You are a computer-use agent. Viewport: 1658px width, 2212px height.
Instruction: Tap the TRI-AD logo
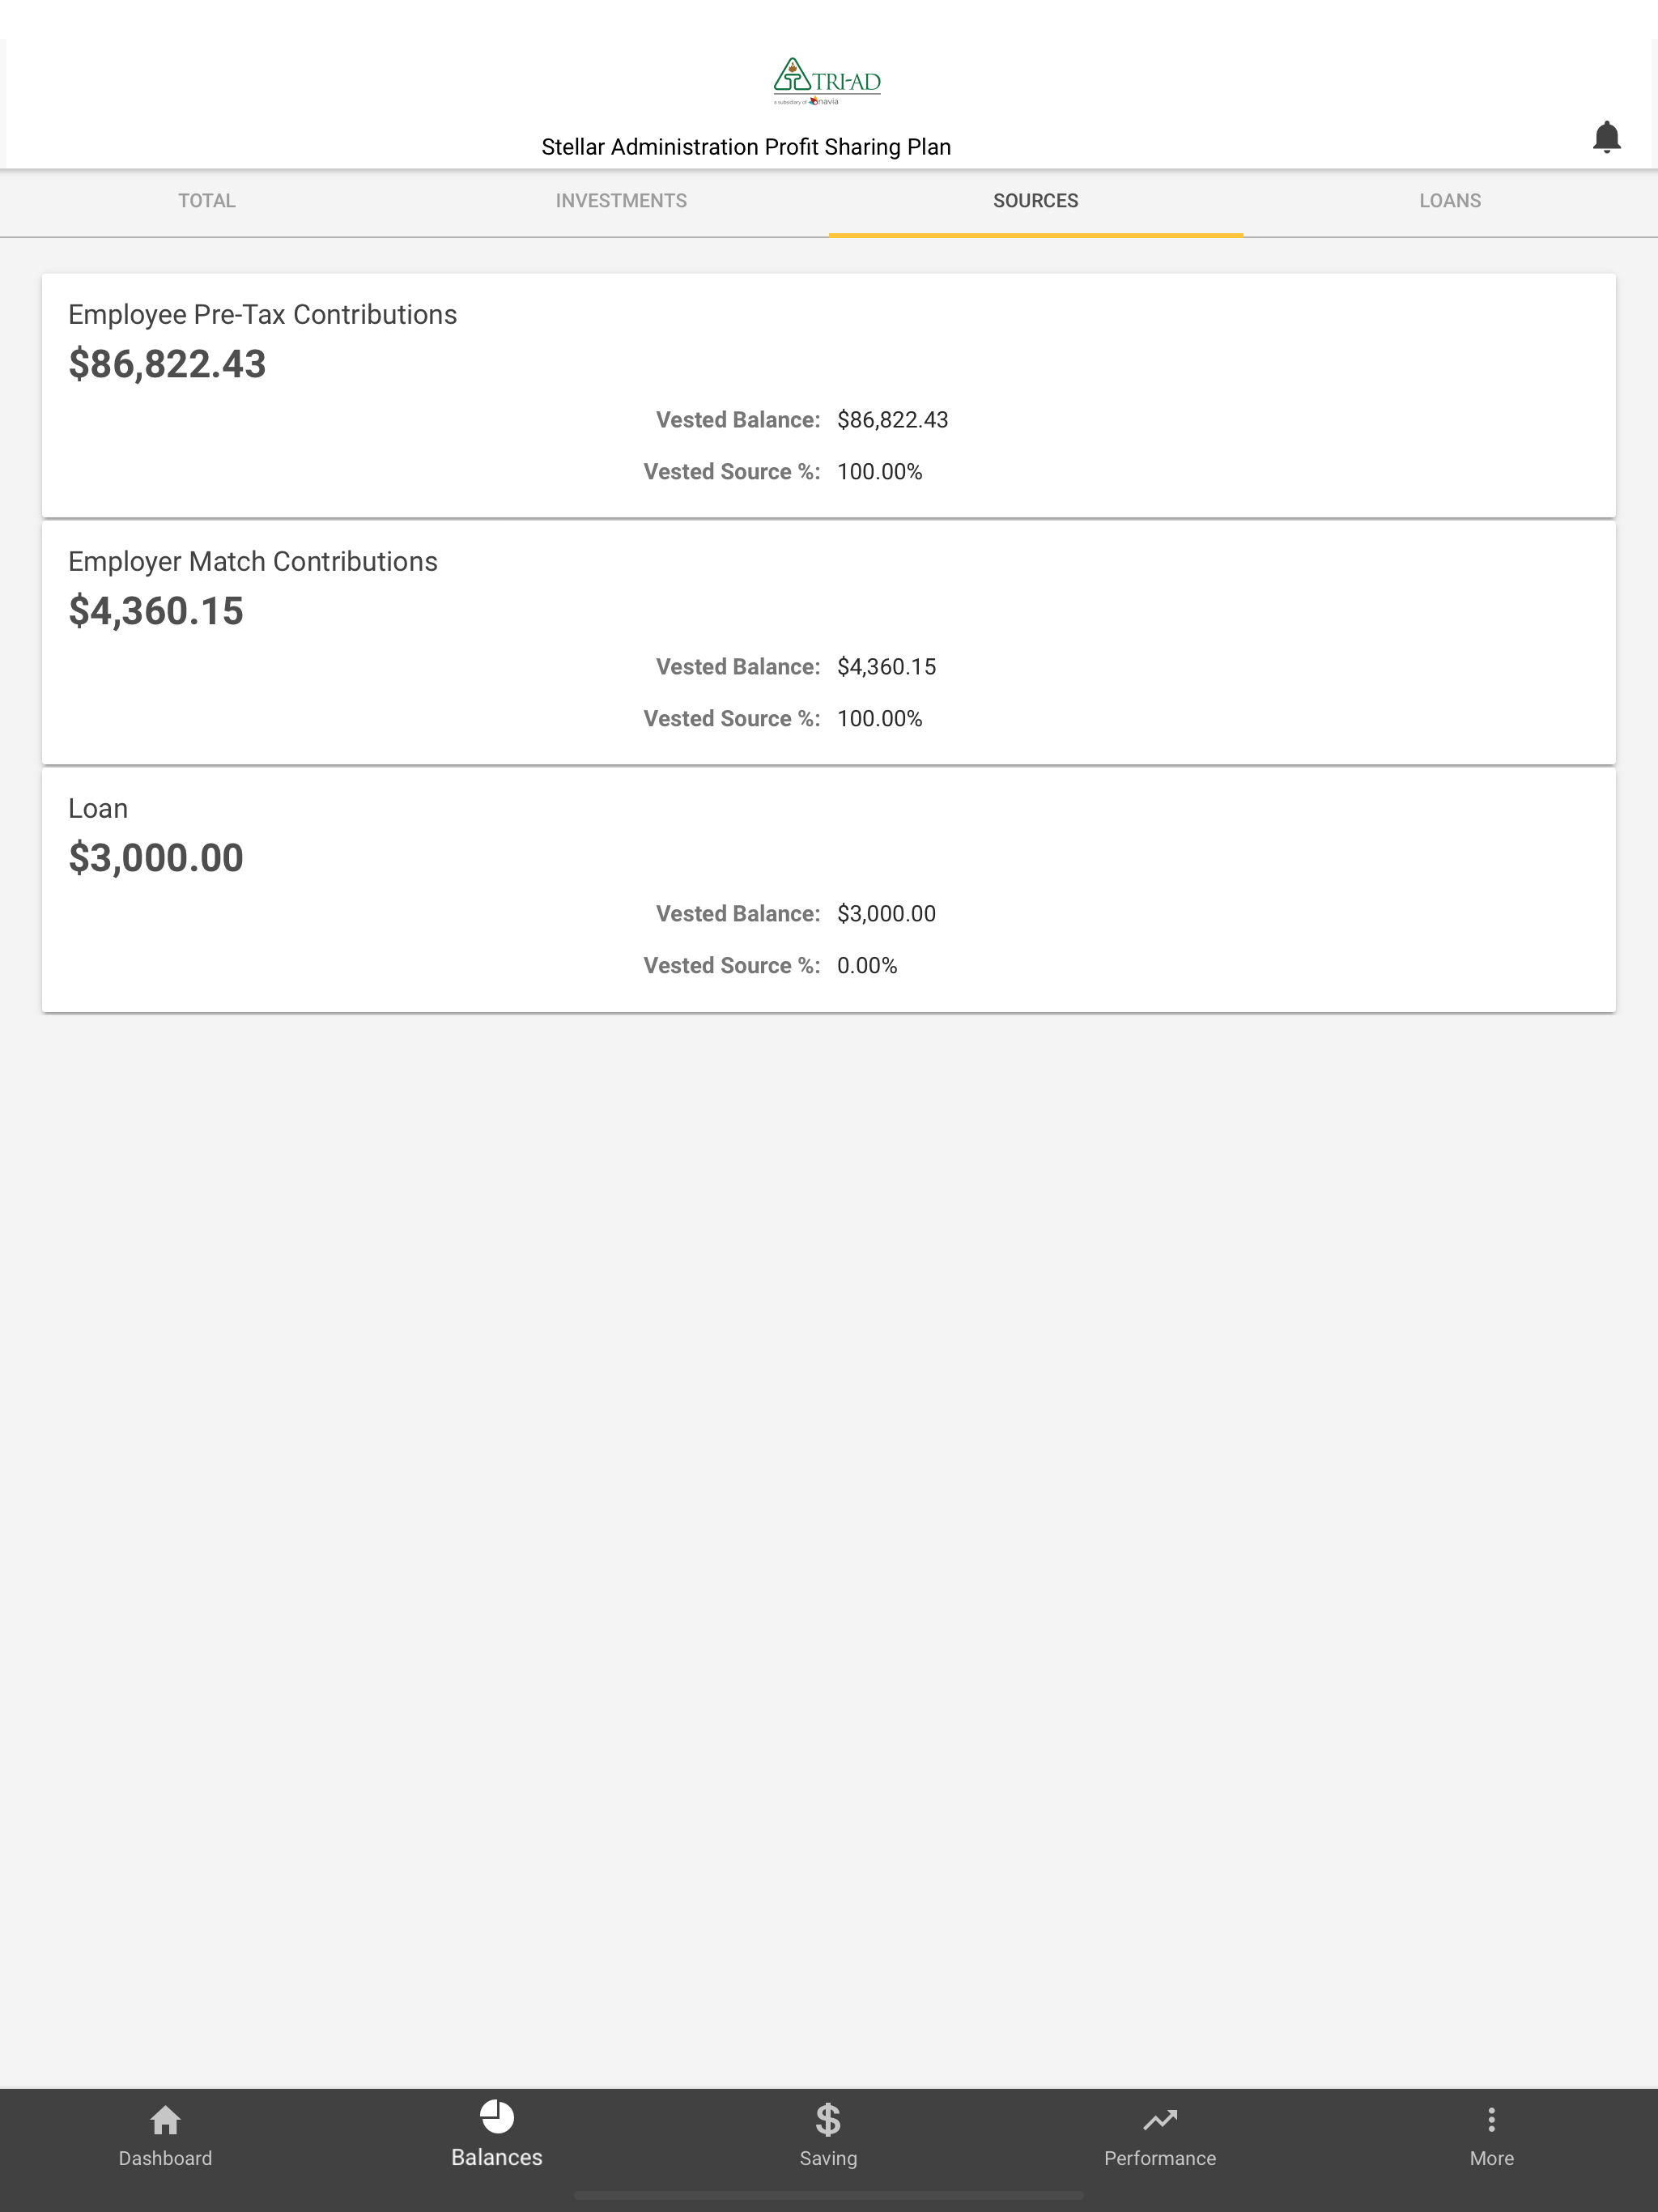[x=827, y=81]
